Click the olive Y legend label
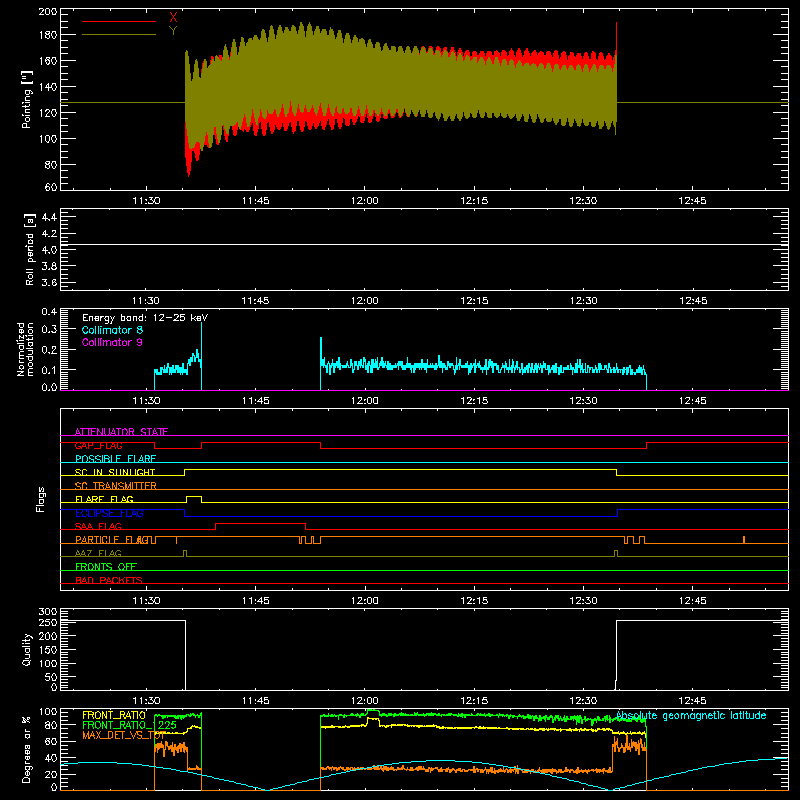This screenshot has height=800, width=800. (173, 31)
